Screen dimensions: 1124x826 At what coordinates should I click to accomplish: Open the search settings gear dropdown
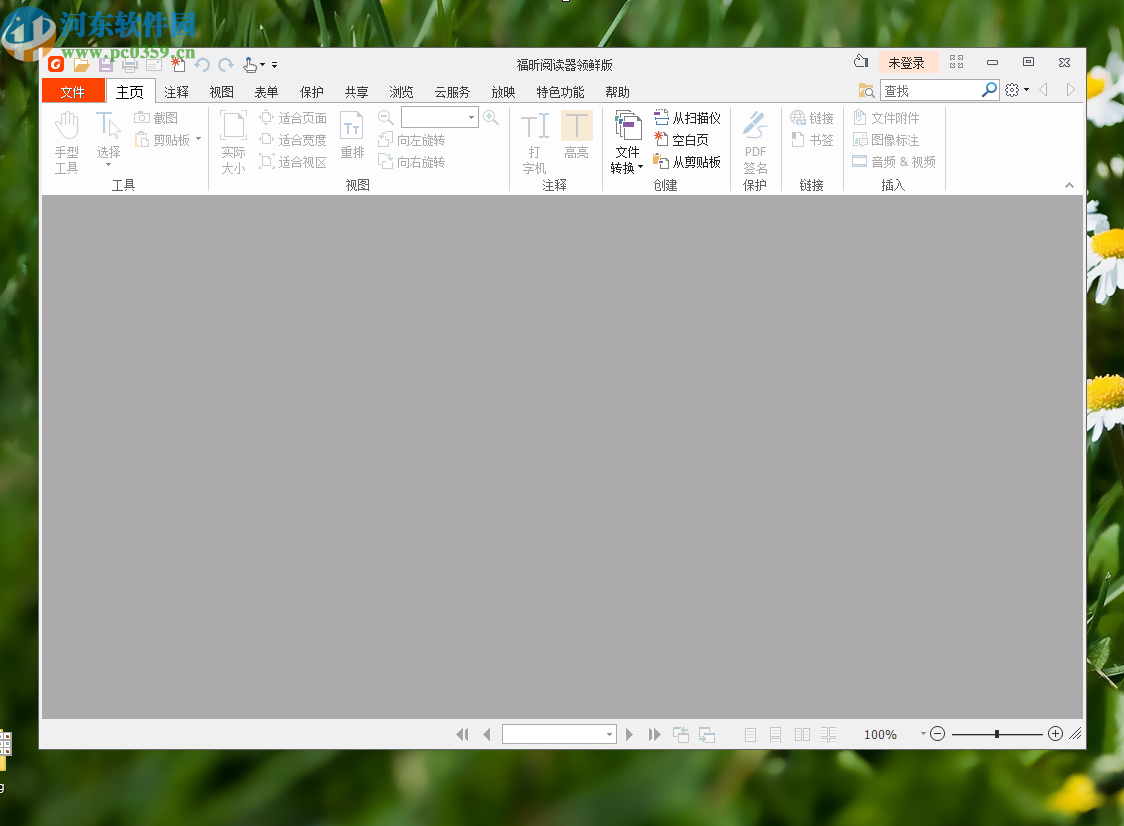[x=1017, y=90]
